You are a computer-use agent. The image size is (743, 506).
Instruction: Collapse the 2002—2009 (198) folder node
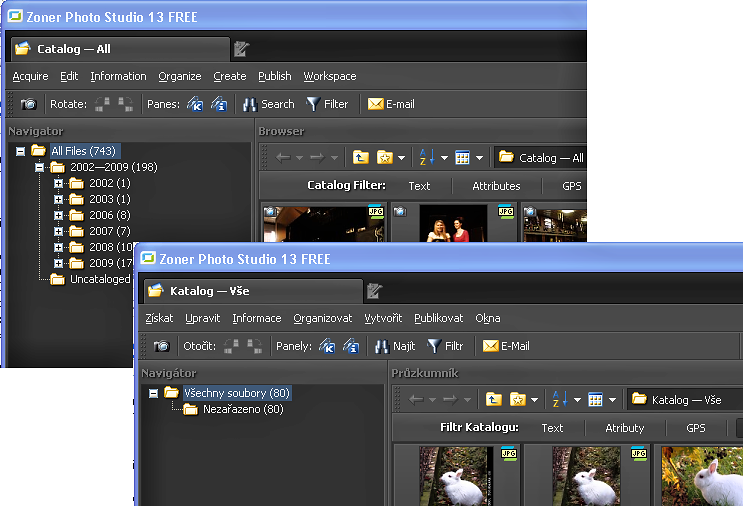coord(40,167)
